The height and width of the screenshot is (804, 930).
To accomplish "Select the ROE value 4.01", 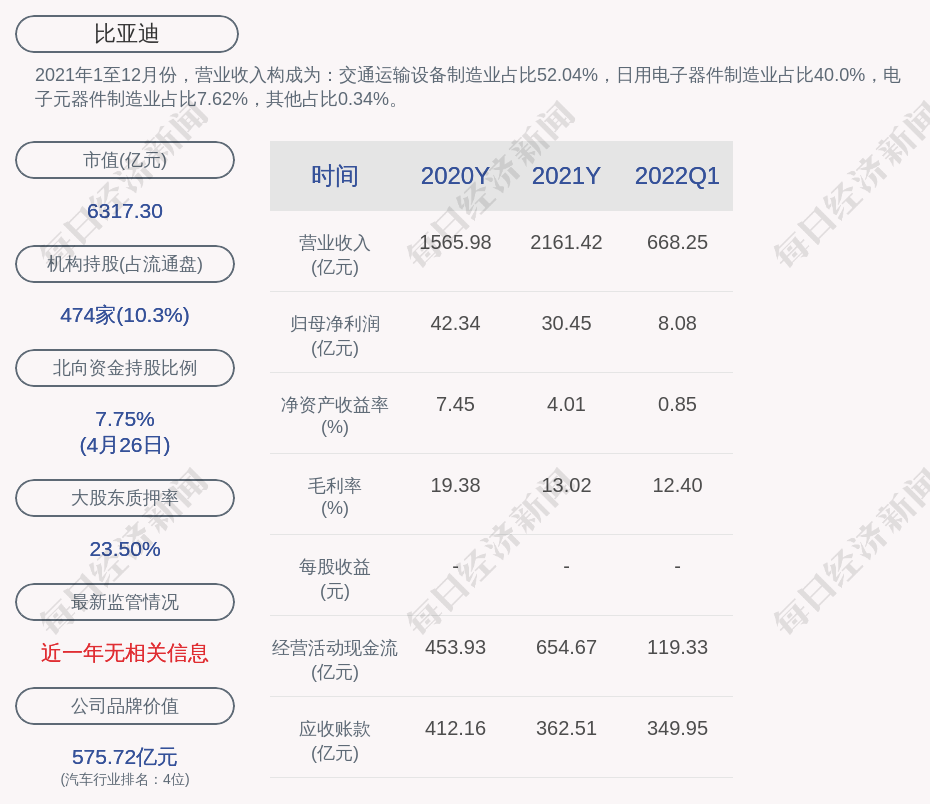I will point(566,404).
